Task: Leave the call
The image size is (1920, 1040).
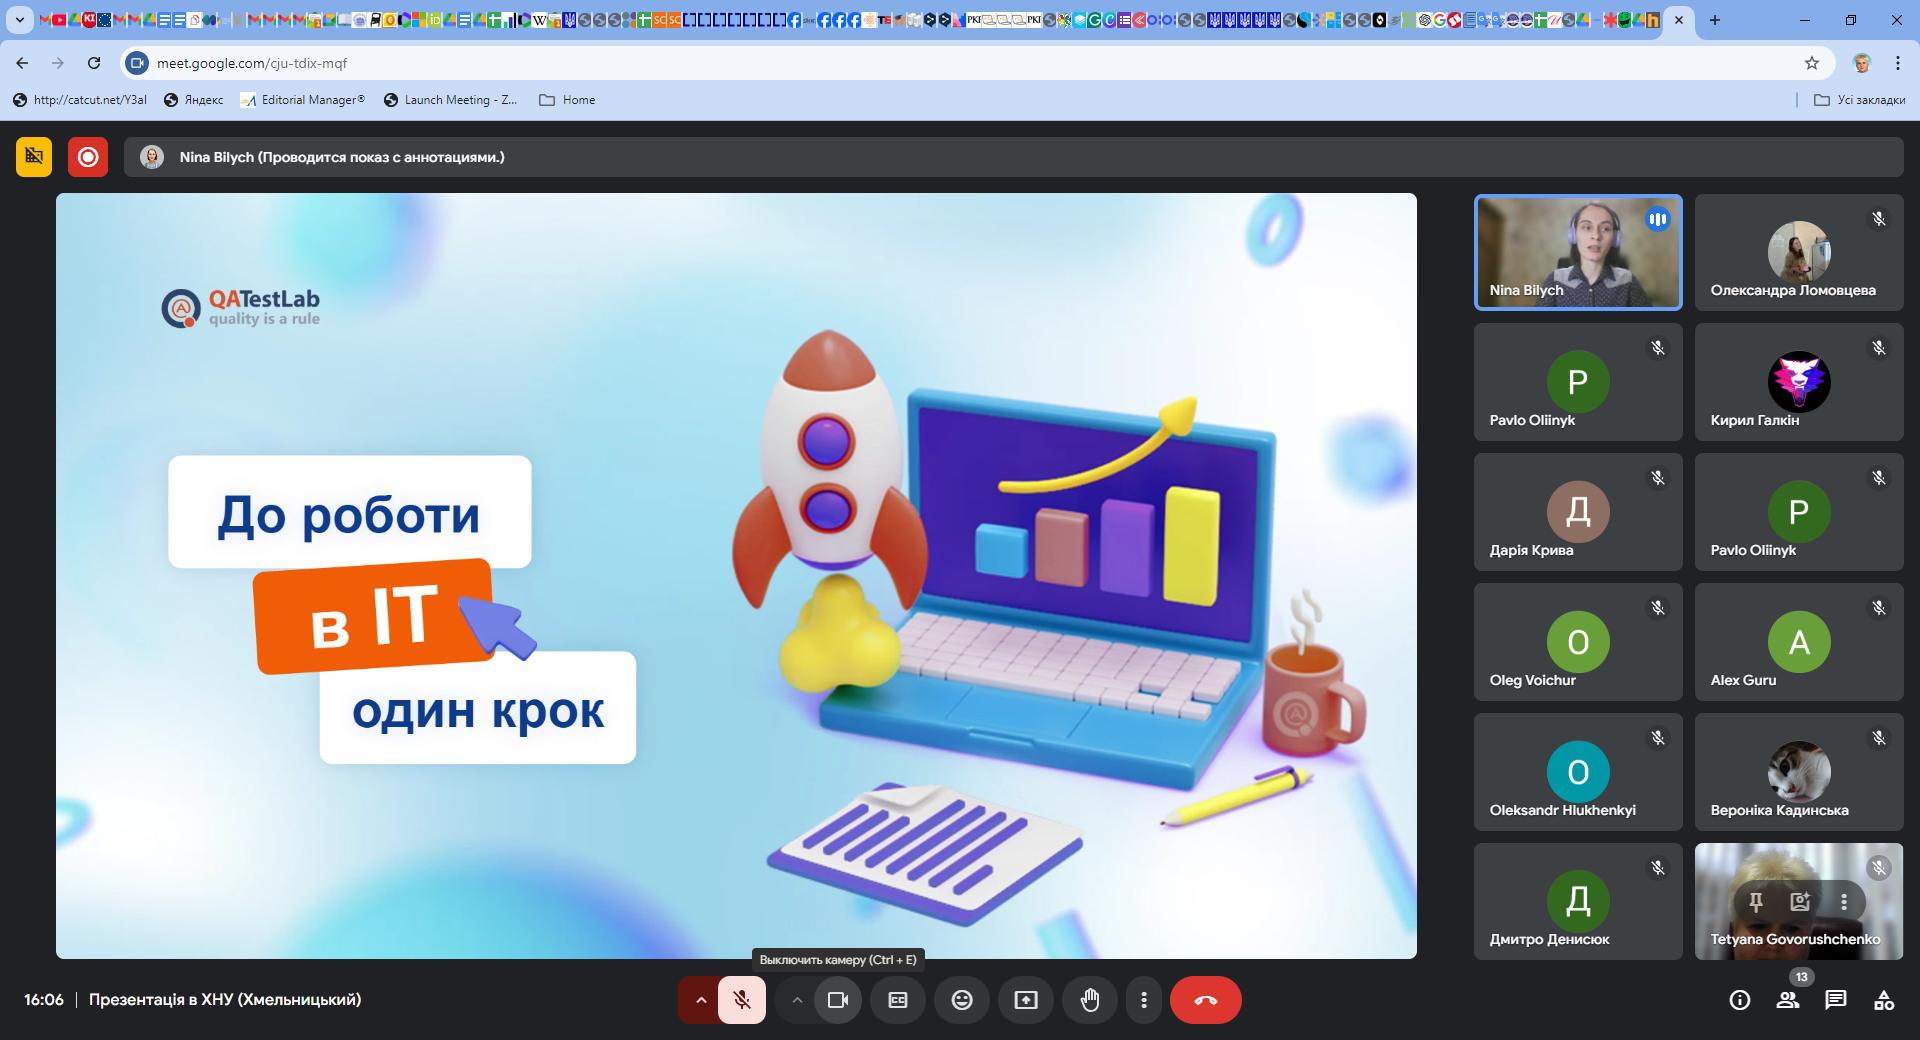Action: click(1205, 1000)
